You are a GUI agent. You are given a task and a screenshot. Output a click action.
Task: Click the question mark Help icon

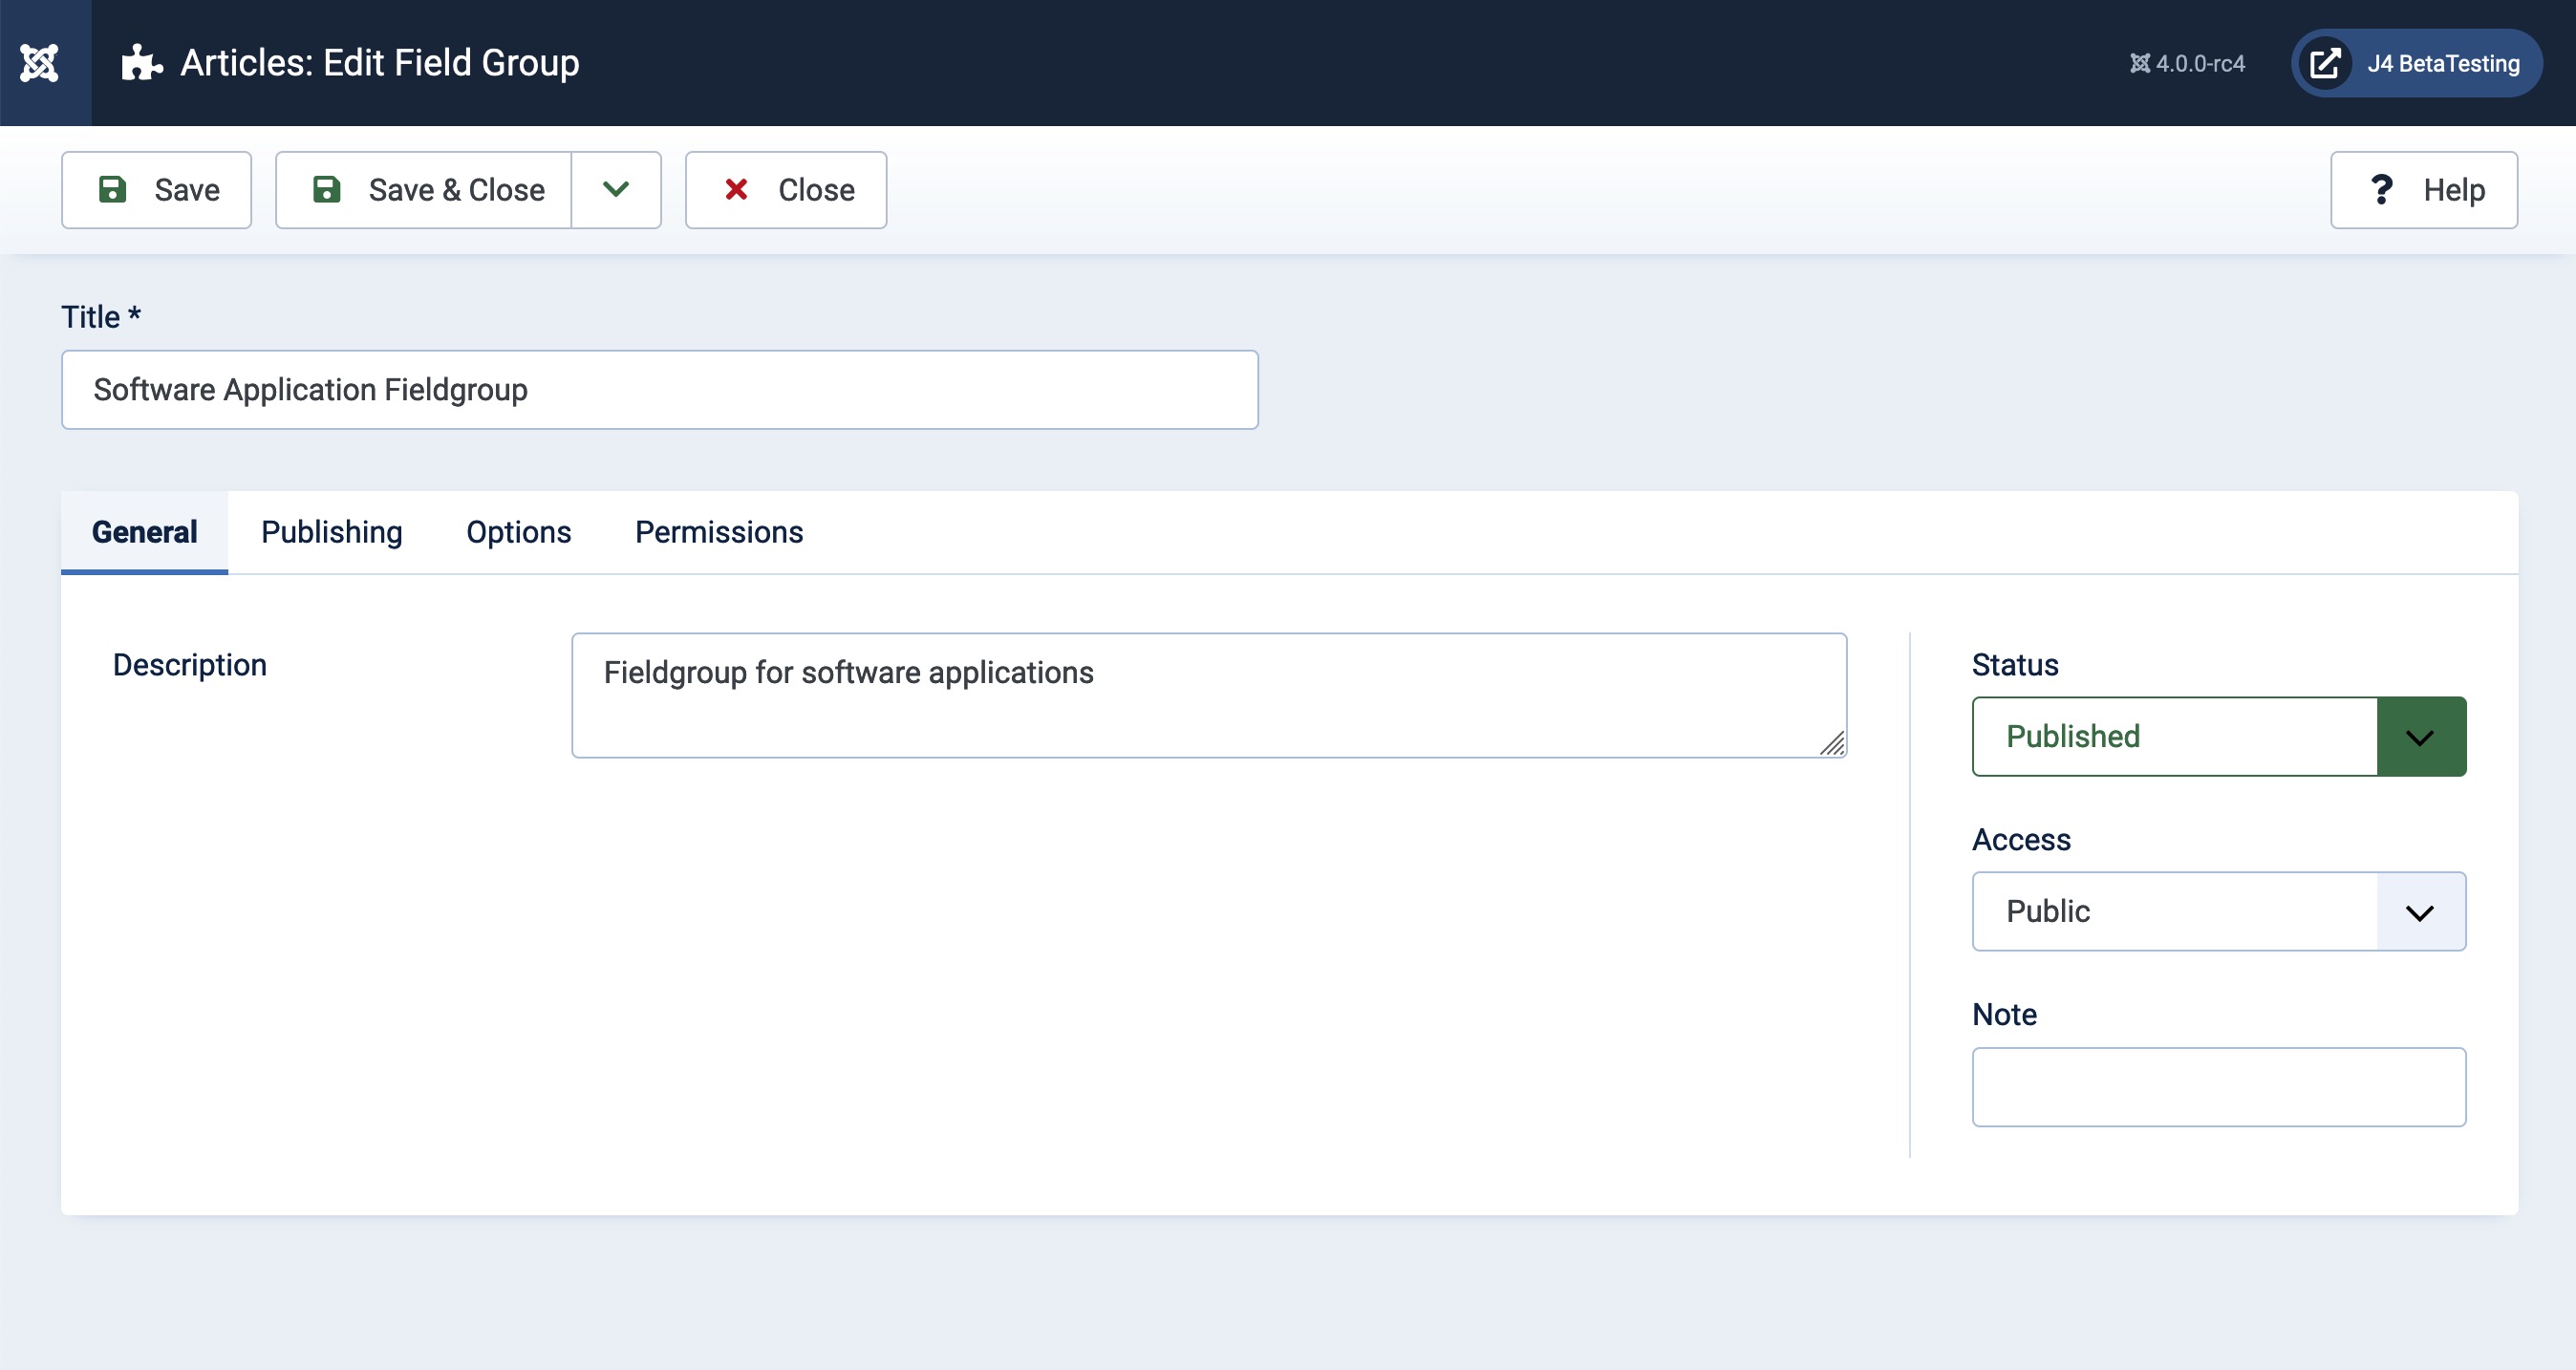[x=2382, y=189]
